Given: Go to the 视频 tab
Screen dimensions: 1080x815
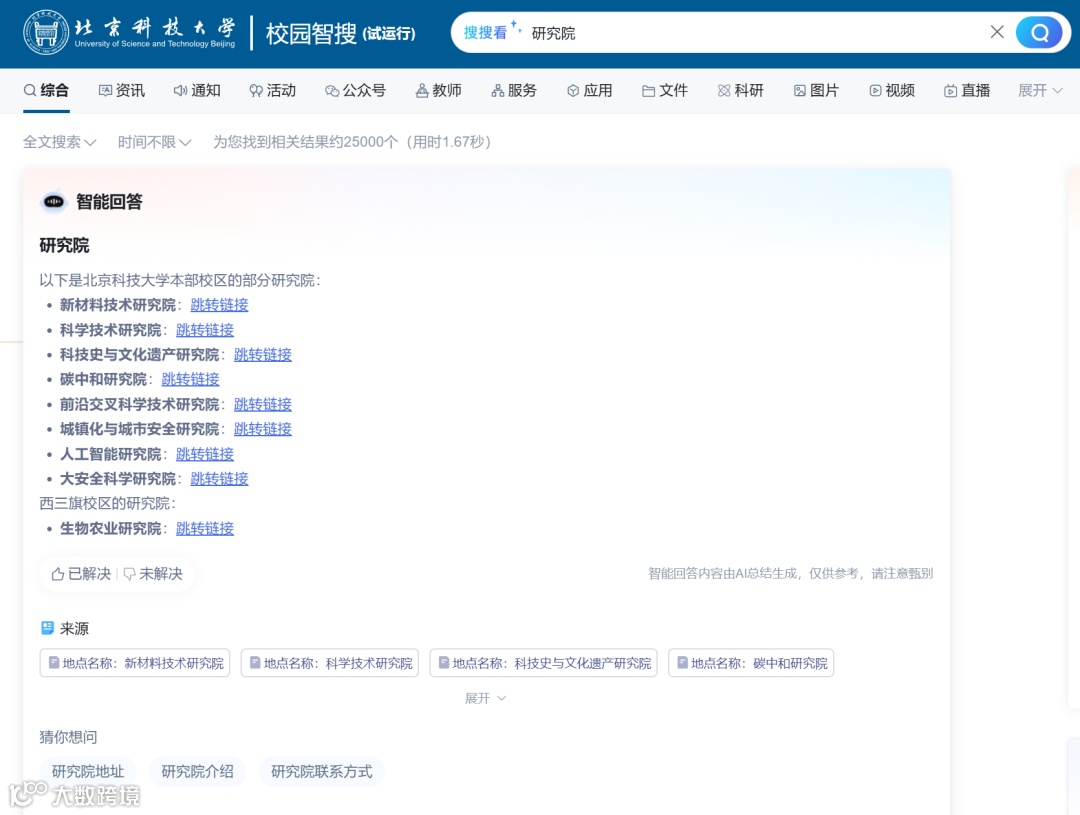Looking at the screenshot, I should click(x=892, y=90).
